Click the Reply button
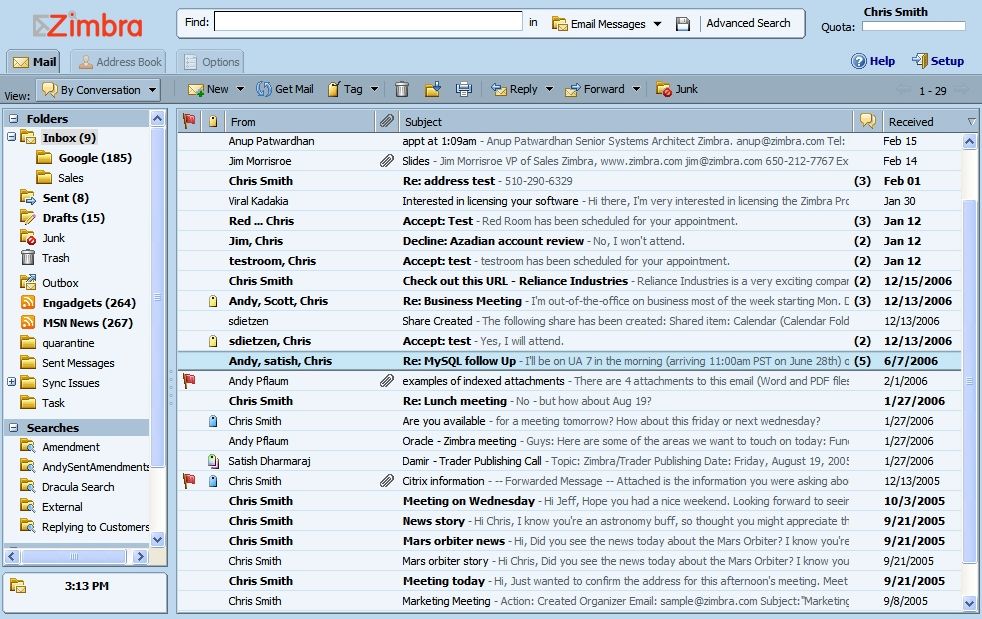The height and width of the screenshot is (619, 982). click(514, 89)
